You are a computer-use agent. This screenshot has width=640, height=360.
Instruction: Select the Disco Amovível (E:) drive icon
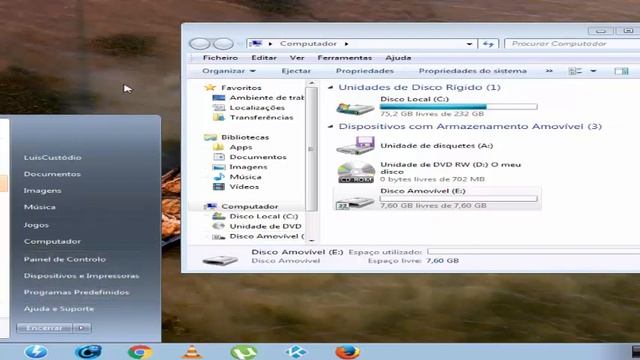coord(355,201)
